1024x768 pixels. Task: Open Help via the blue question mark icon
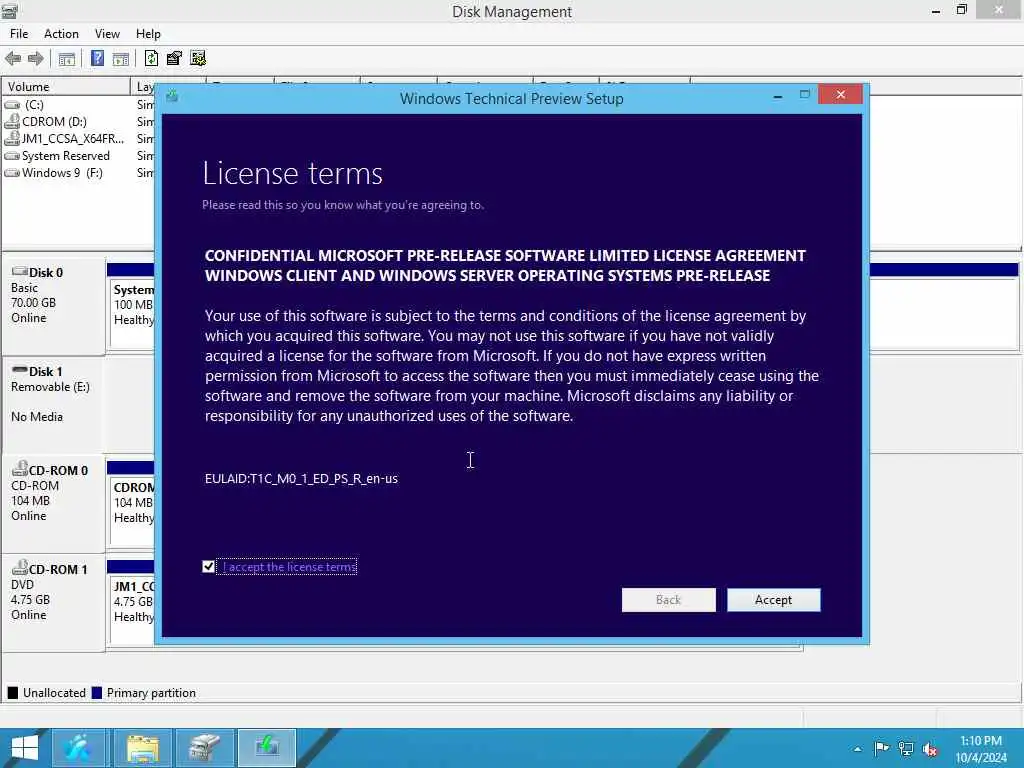point(97,58)
